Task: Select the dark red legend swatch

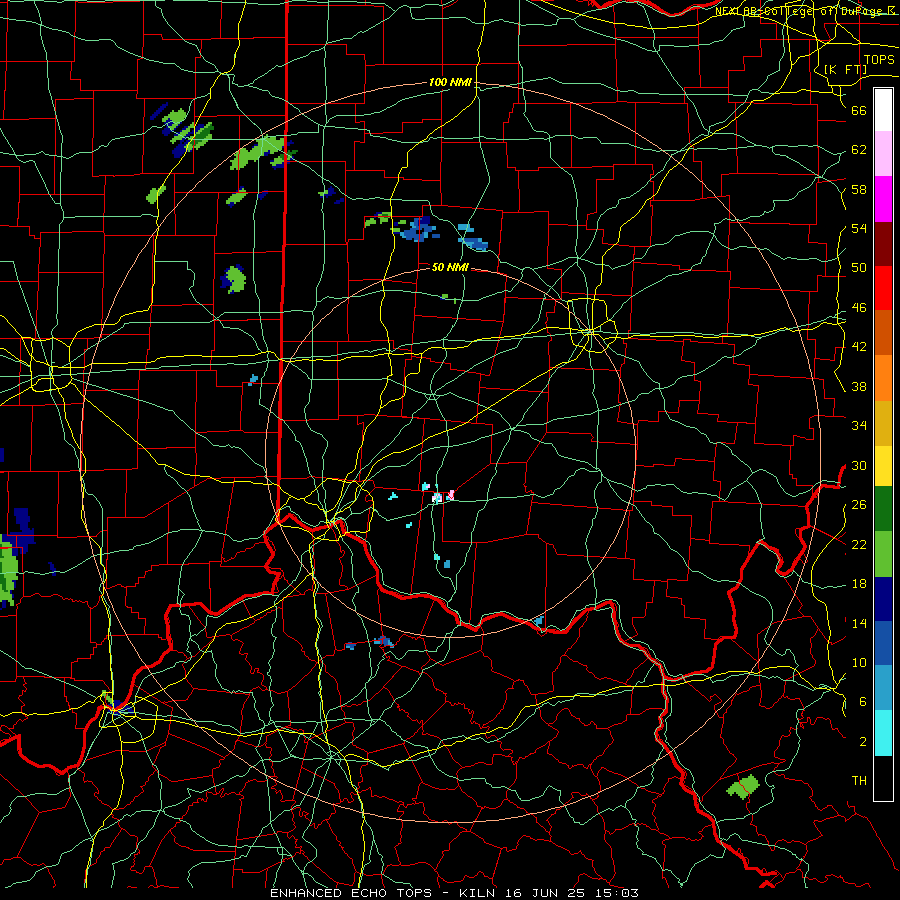Action: (x=883, y=244)
